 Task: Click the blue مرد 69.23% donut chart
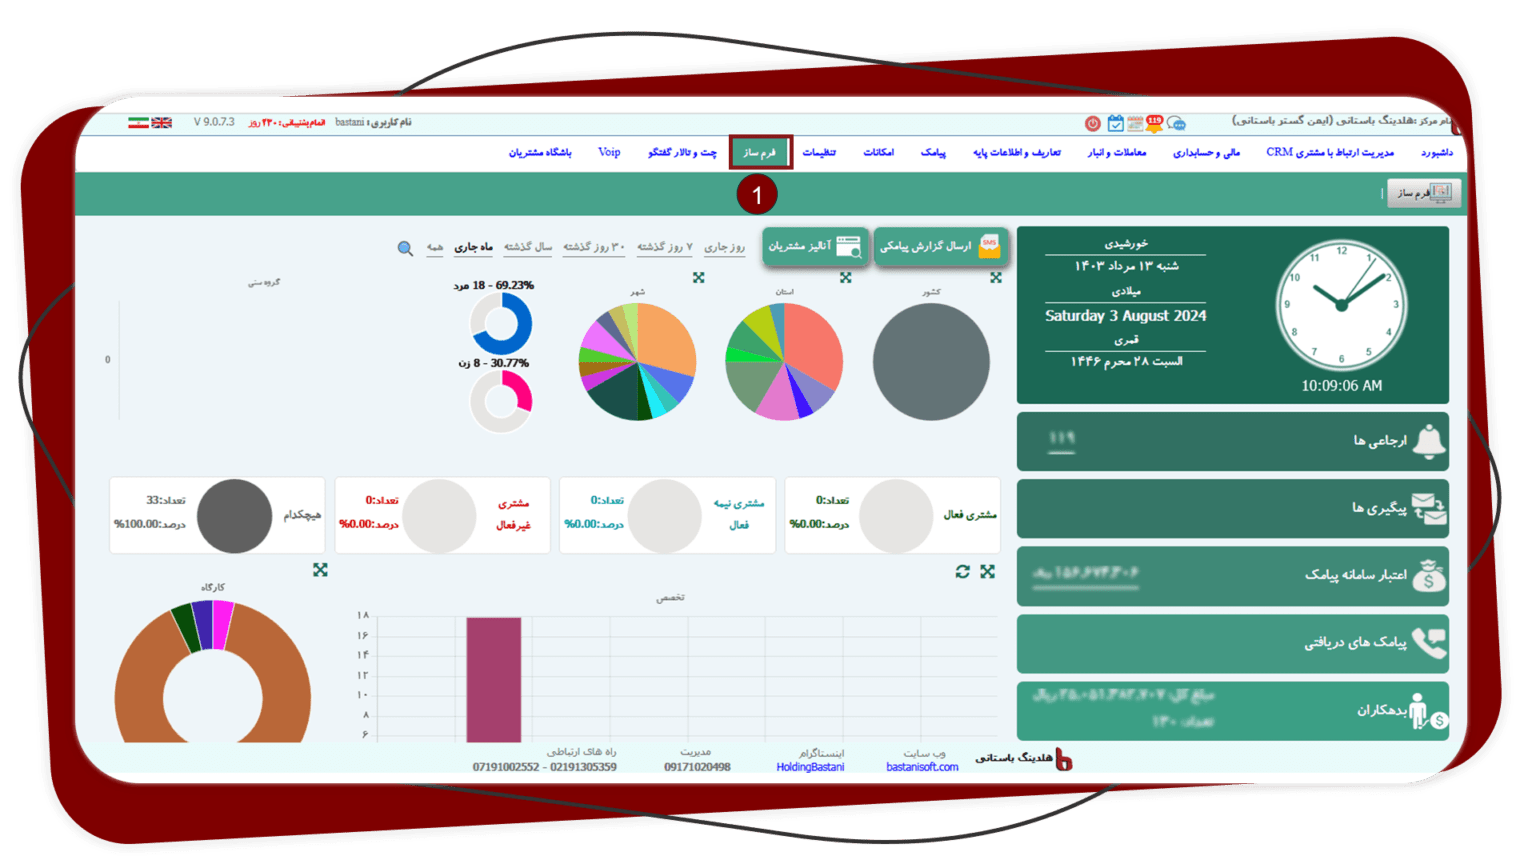[x=501, y=323]
